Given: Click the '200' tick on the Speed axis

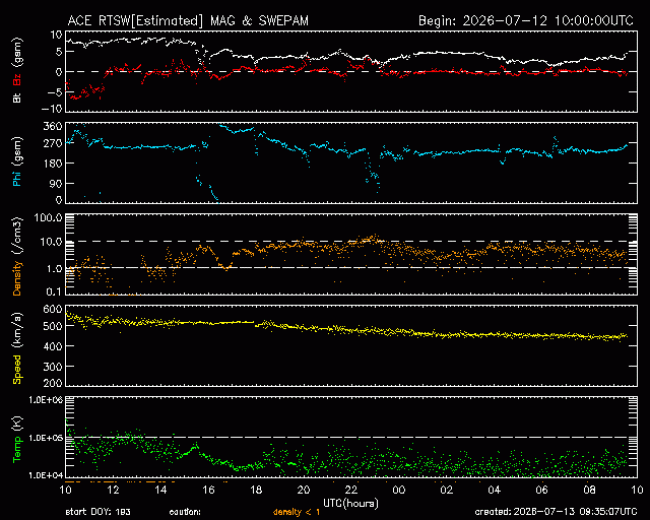Looking at the screenshot, I should point(53,383).
